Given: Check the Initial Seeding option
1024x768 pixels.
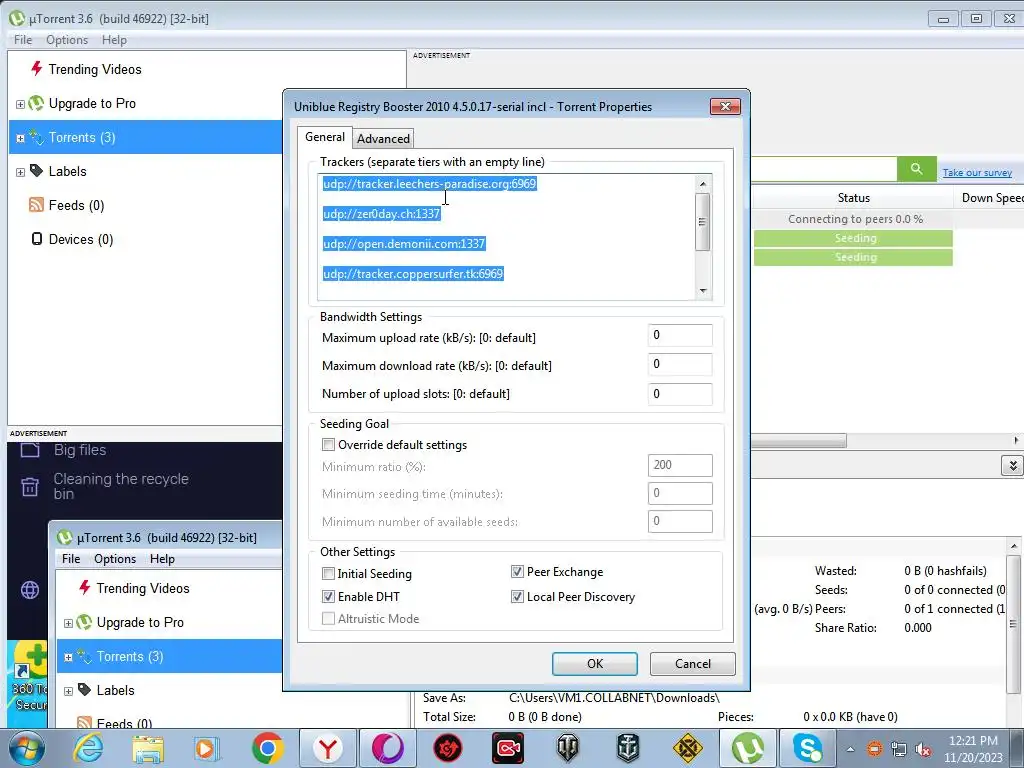Looking at the screenshot, I should [x=328, y=573].
